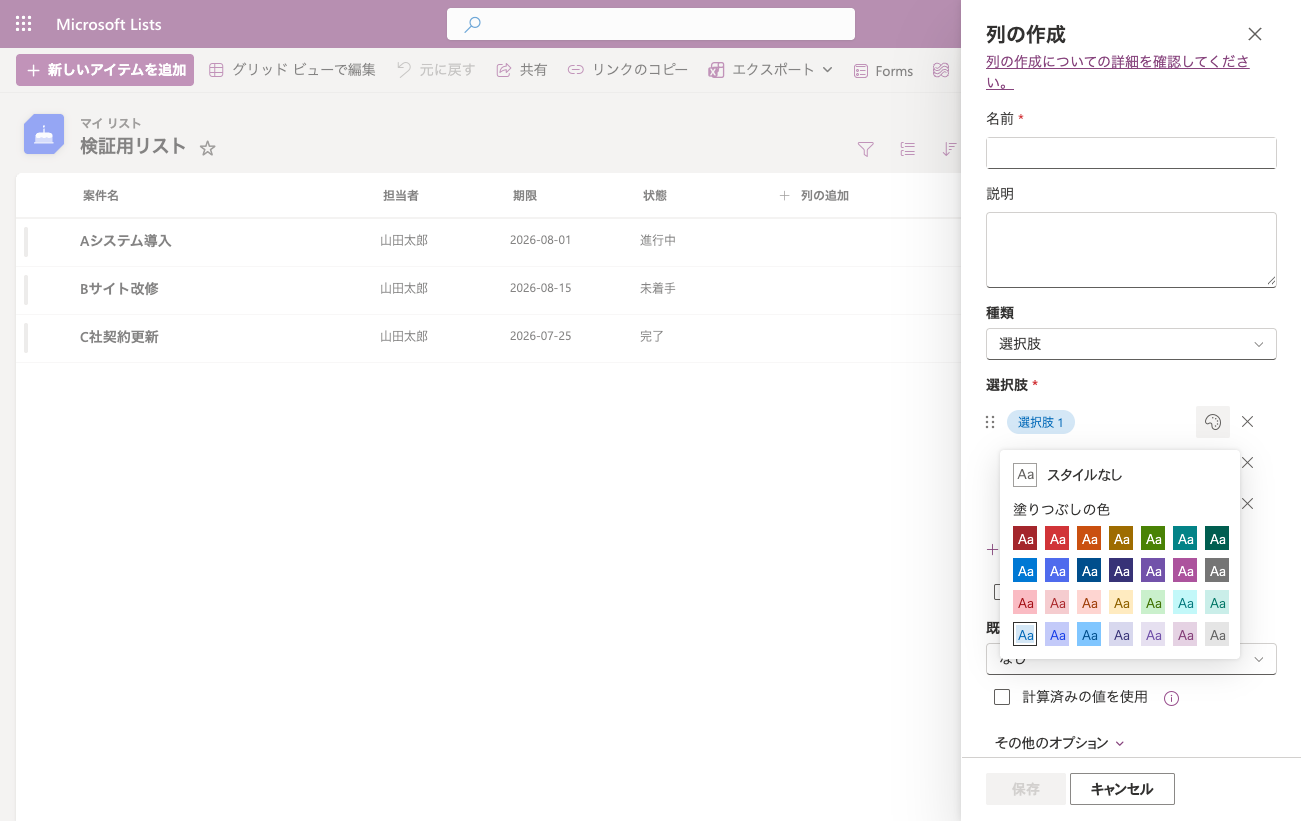Image resolution: width=1301 pixels, height=821 pixels.
Task: Click the 説明 text area
Action: coord(1131,250)
